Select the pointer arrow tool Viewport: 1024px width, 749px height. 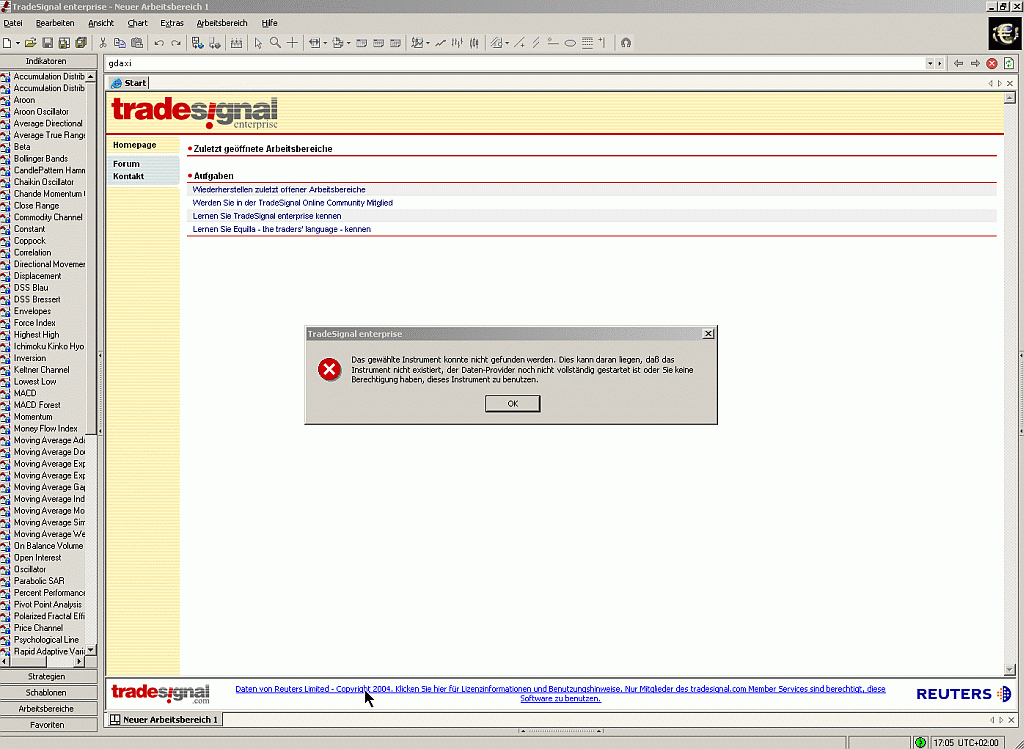point(259,43)
